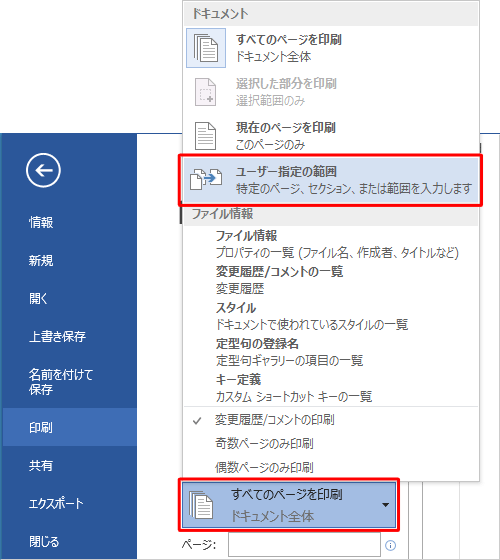Enable 奇数ページのみ印刷

pyautogui.click(x=264, y=444)
